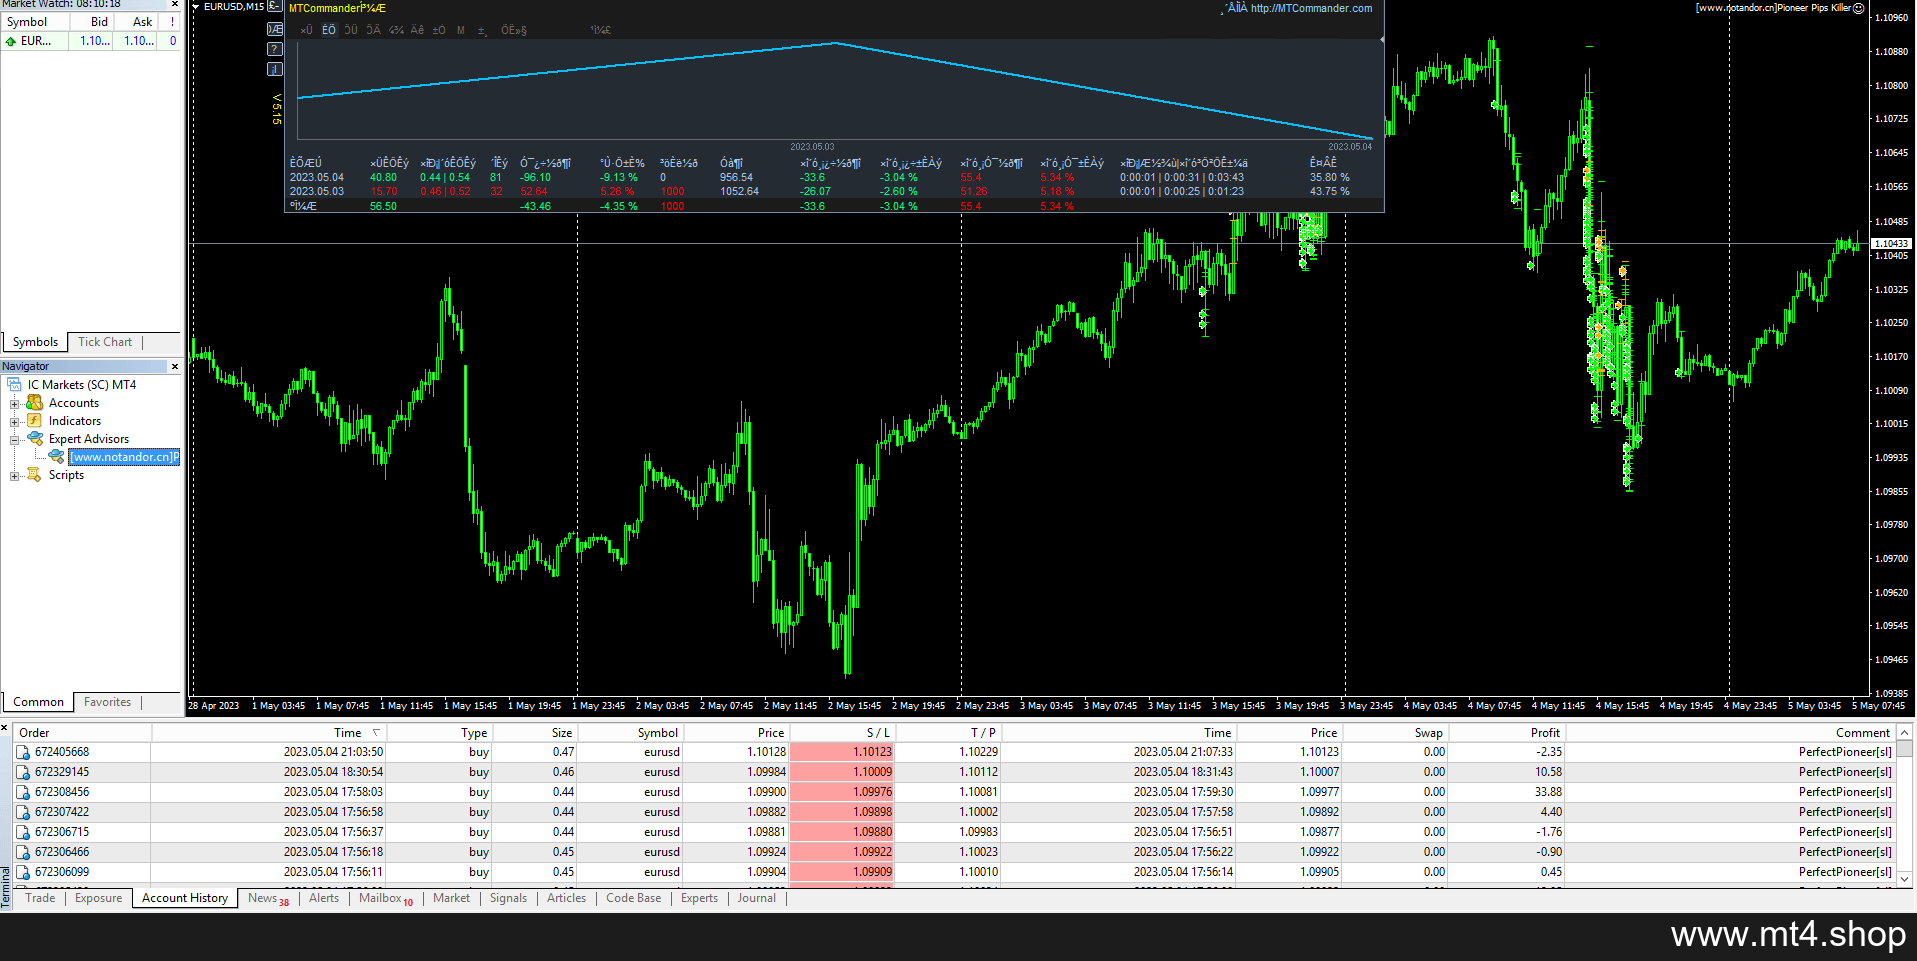1917x961 pixels.
Task: Click the chart shift triangle marker at top
Action: click(x=195, y=6)
